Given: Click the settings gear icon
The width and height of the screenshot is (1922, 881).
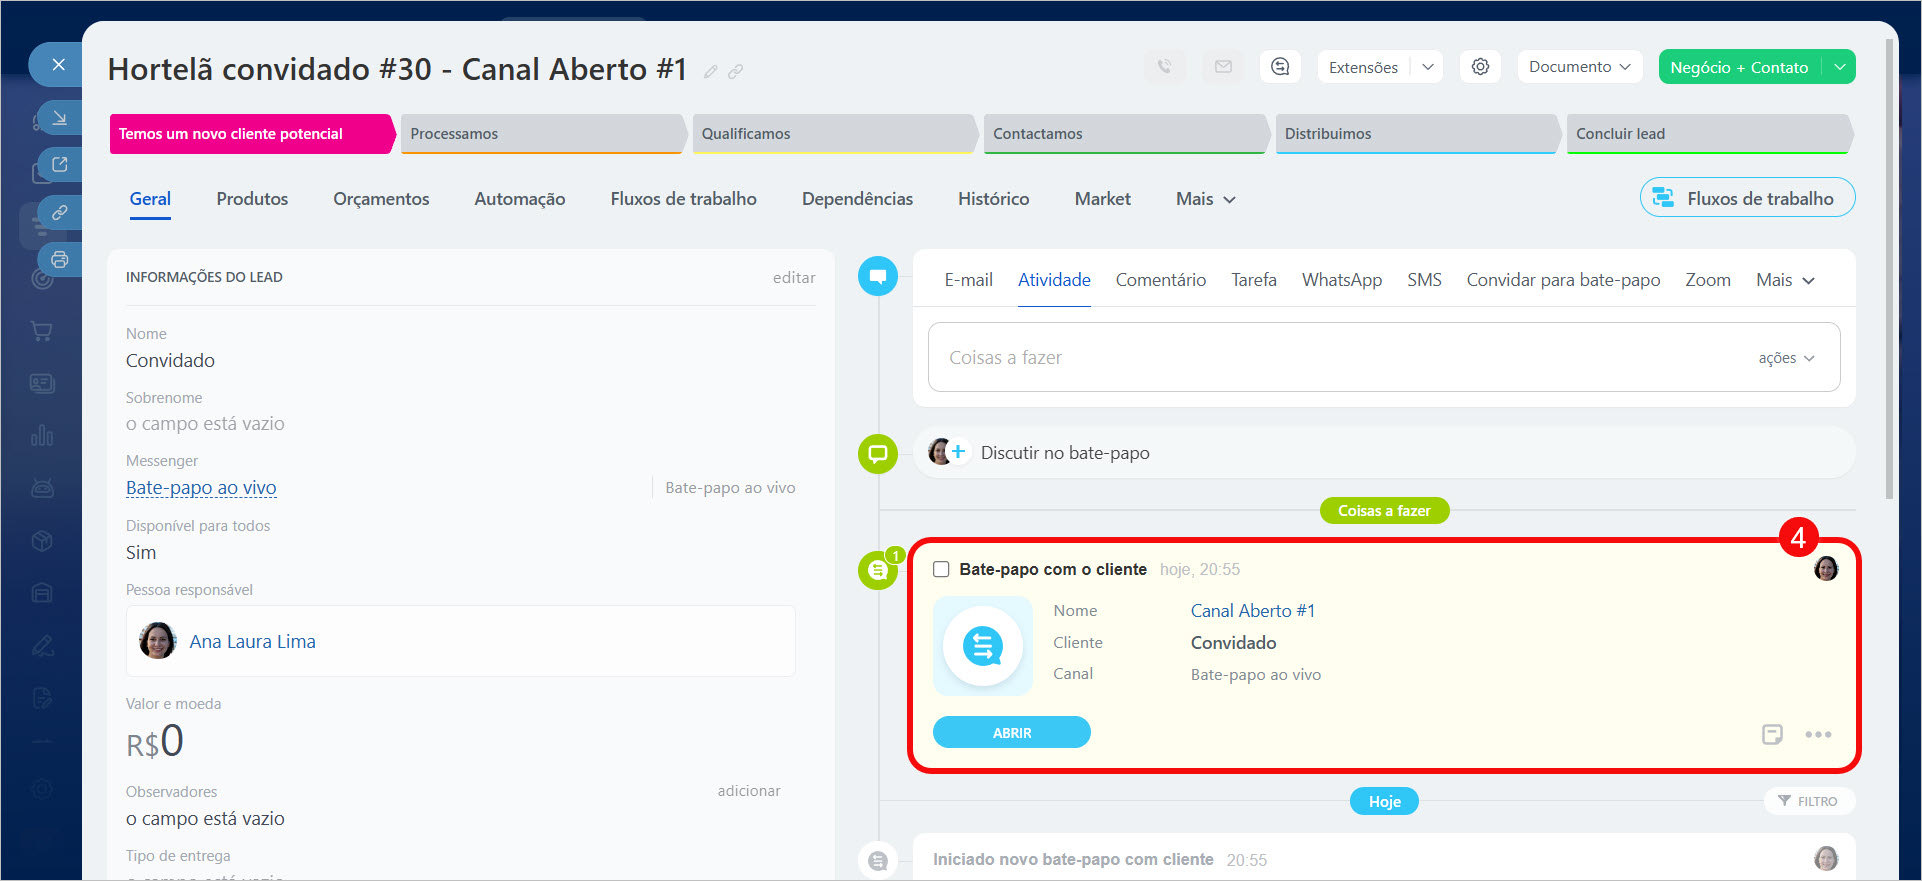Looking at the screenshot, I should tap(1480, 67).
